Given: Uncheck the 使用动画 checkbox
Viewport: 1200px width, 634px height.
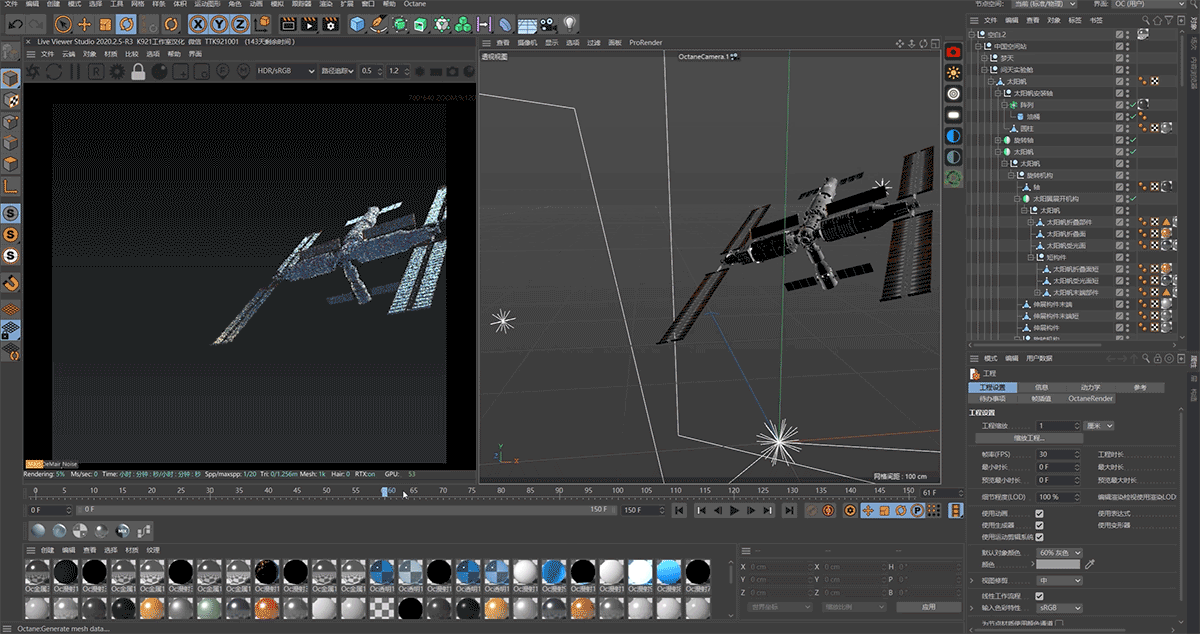Looking at the screenshot, I should [1040, 513].
